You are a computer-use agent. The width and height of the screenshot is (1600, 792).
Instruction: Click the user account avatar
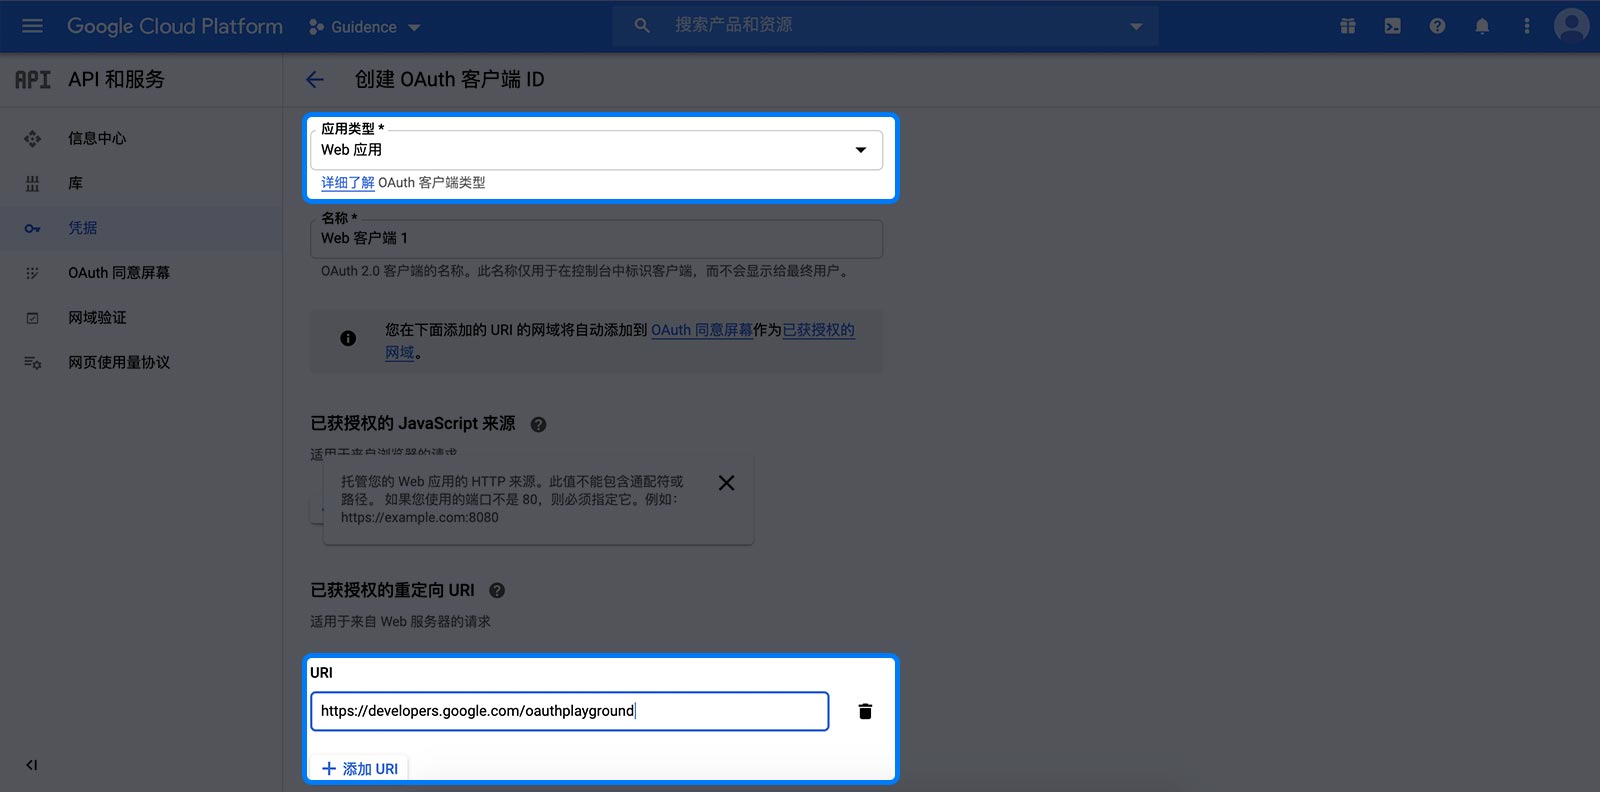(1571, 26)
